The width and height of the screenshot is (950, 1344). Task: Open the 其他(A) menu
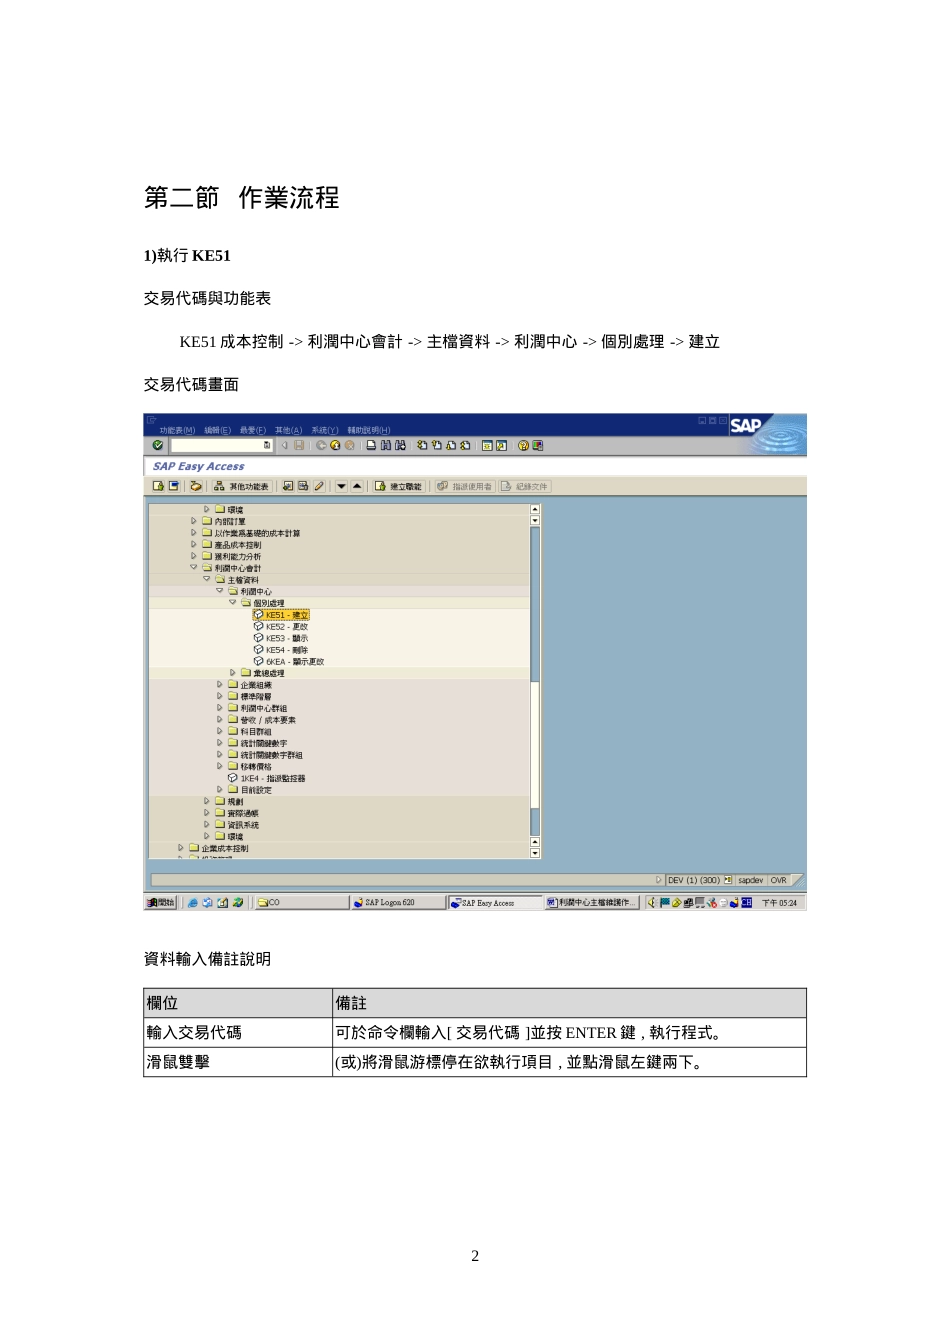(288, 430)
